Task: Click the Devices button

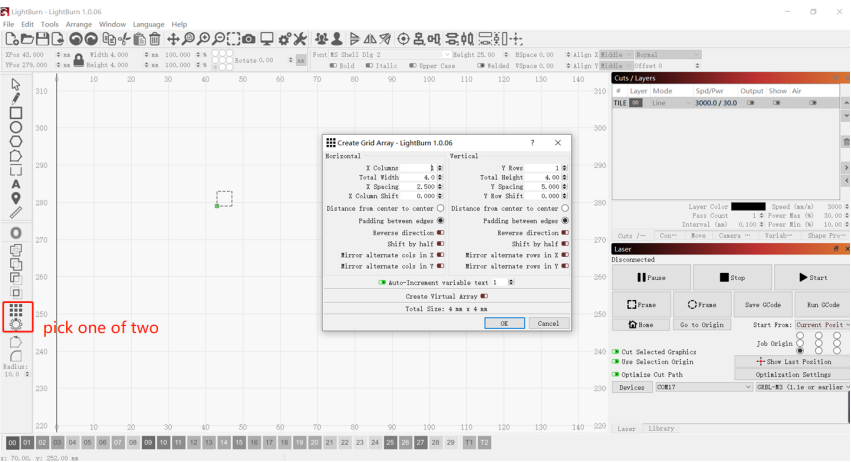Action: point(632,387)
